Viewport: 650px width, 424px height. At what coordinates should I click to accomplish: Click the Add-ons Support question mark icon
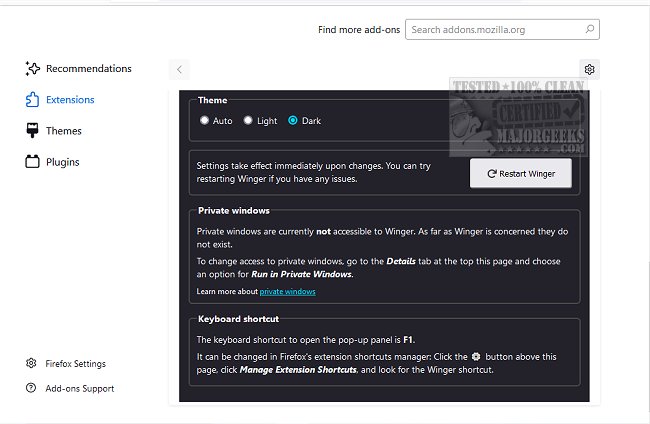[x=32, y=388]
